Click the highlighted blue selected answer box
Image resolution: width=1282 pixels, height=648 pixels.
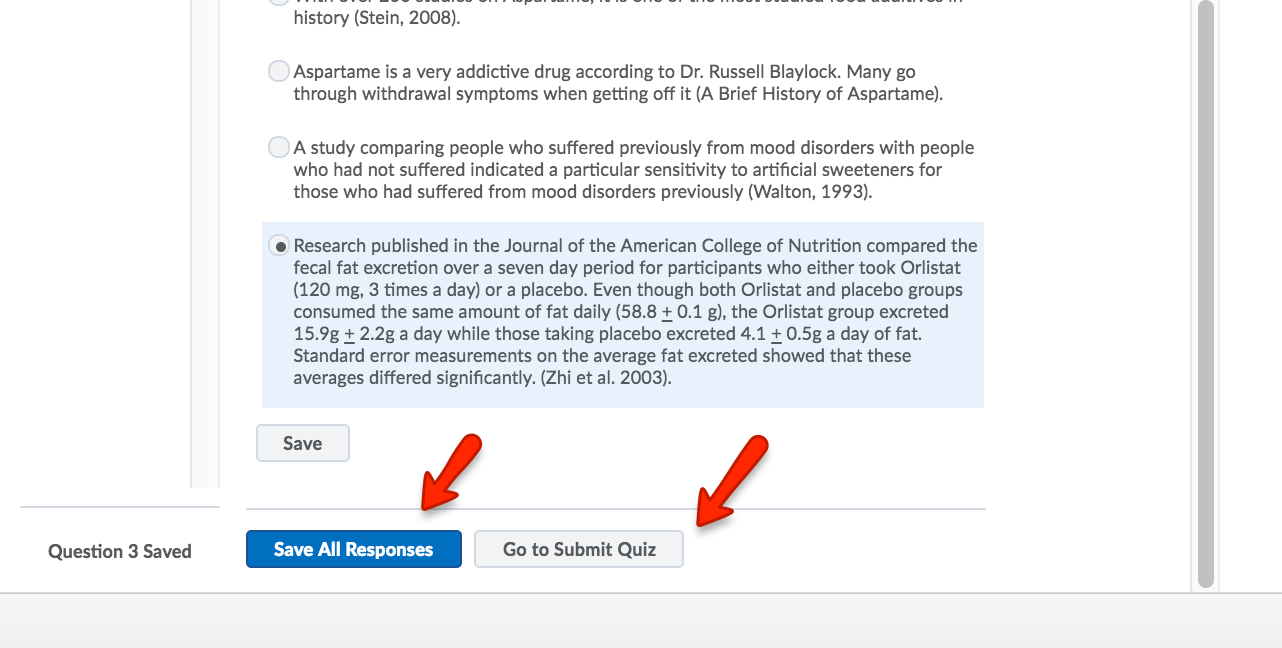click(x=623, y=315)
